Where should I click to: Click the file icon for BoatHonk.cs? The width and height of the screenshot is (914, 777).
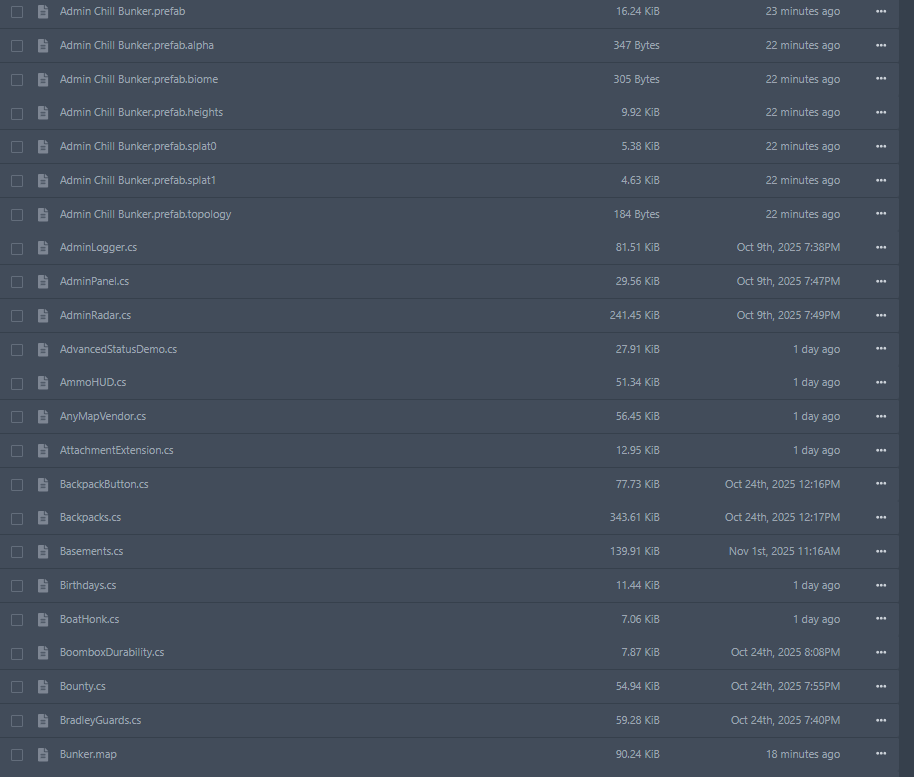[x=43, y=619]
